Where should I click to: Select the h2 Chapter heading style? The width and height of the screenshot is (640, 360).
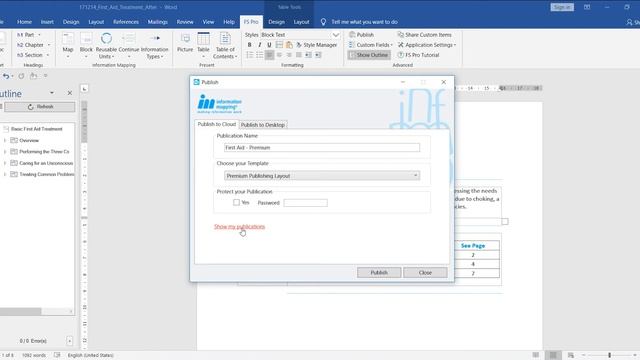pos(33,45)
